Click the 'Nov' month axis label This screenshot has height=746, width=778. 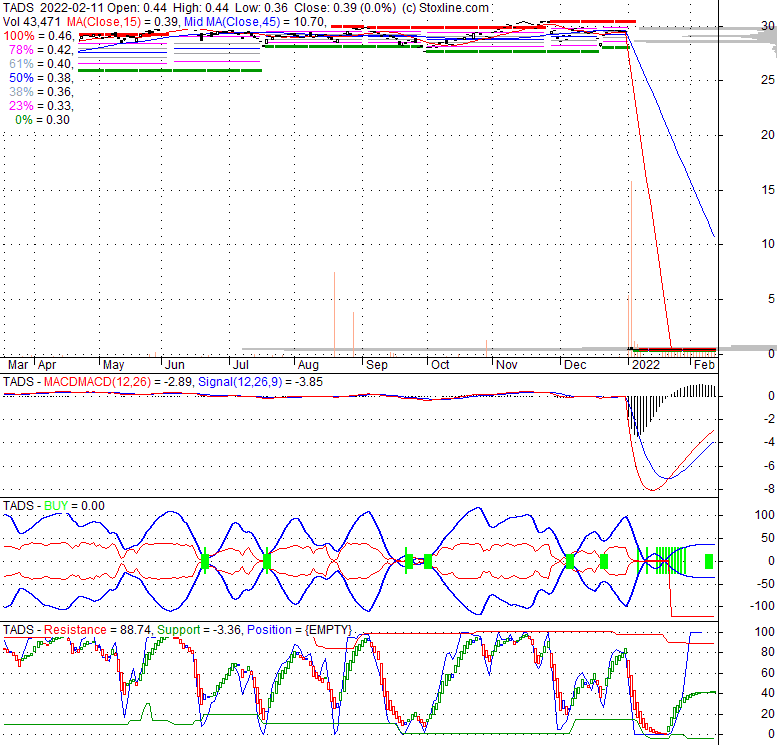point(507,365)
